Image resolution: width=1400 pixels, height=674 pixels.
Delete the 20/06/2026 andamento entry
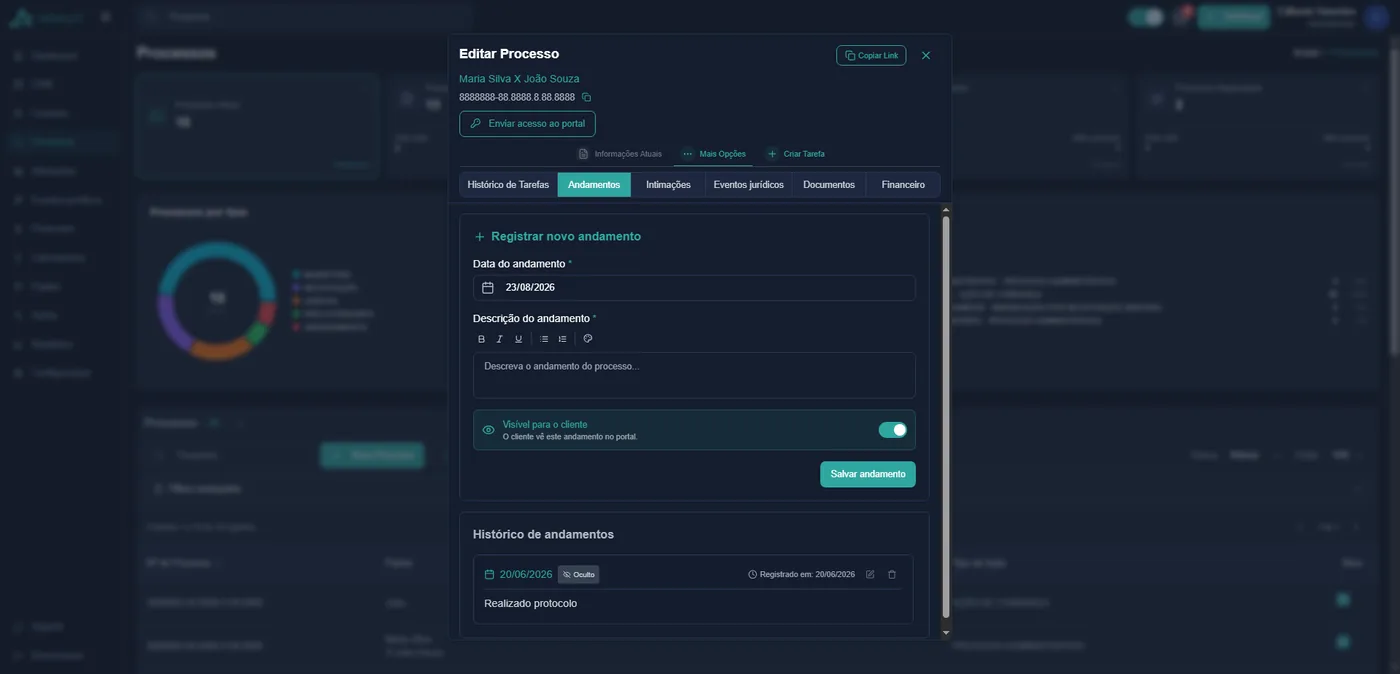point(892,575)
